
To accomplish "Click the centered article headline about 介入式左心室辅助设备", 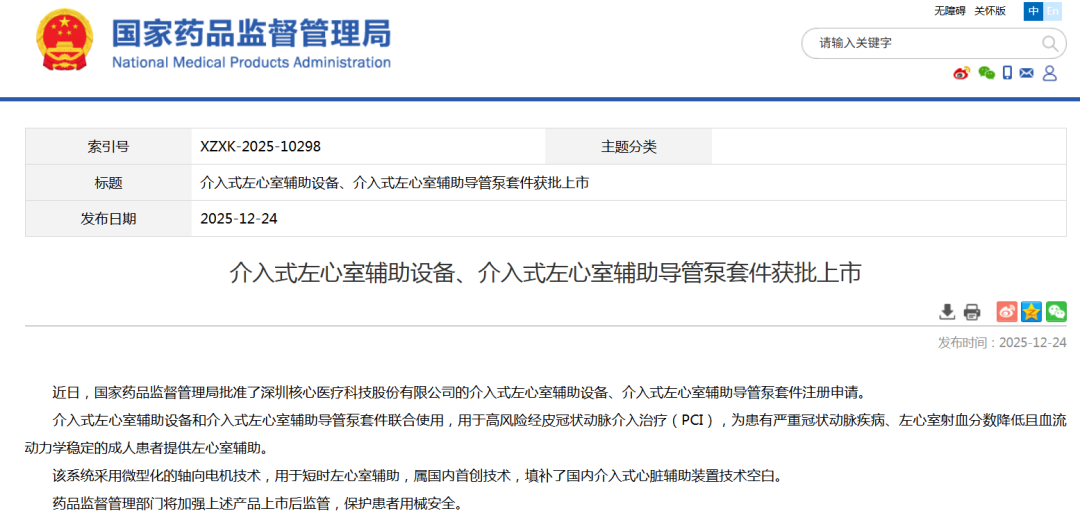I will pyautogui.click(x=546, y=273).
